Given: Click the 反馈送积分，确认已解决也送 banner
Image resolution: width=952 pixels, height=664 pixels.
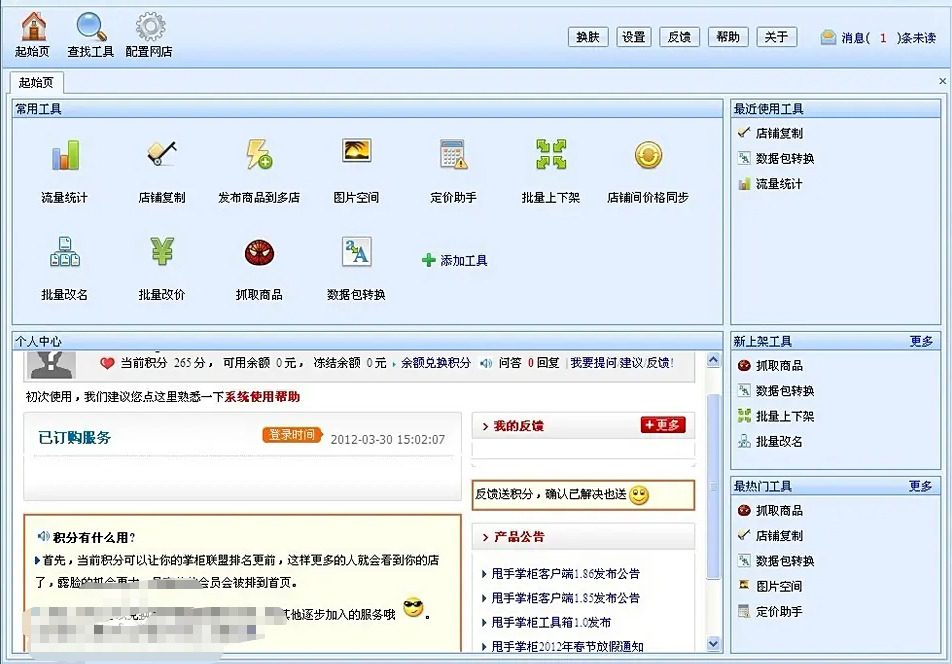Looking at the screenshot, I should (583, 495).
